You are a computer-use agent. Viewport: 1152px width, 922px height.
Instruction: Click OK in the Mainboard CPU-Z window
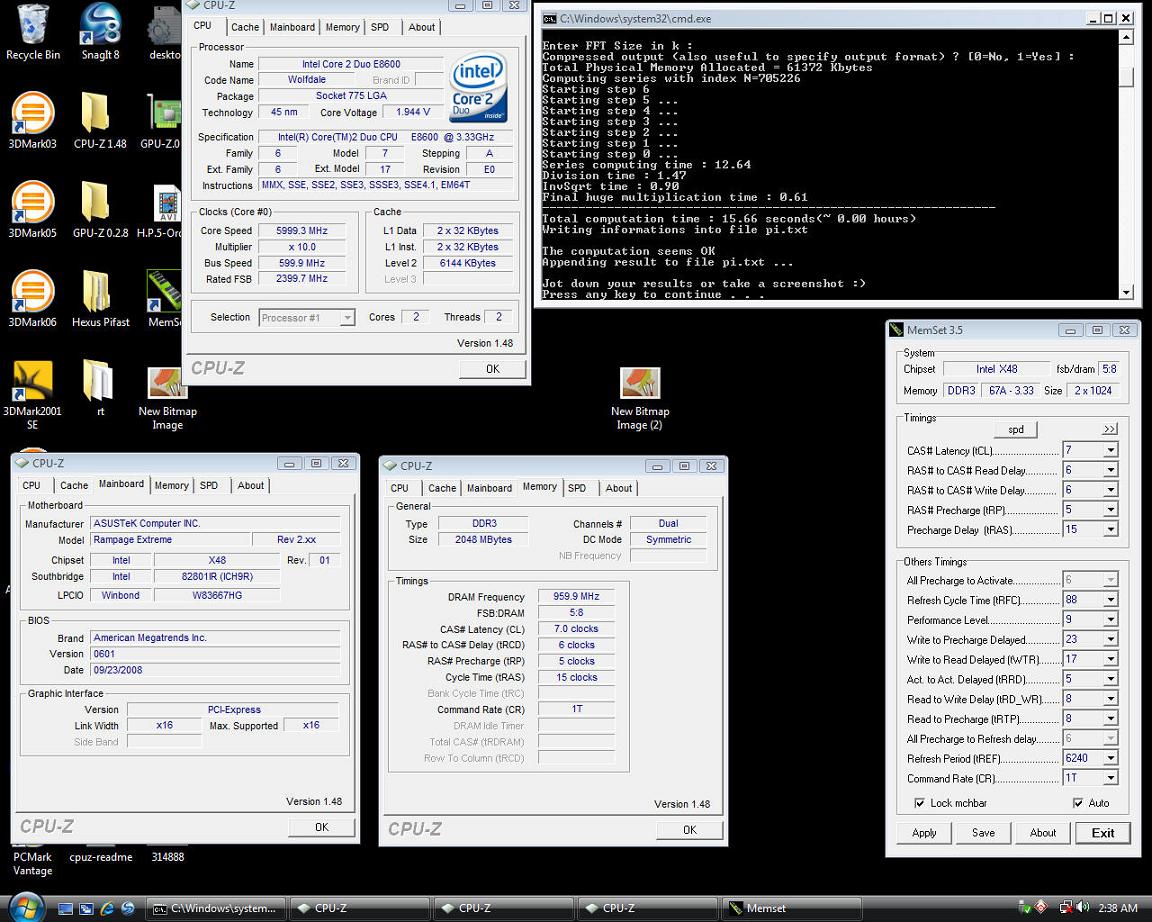322,827
